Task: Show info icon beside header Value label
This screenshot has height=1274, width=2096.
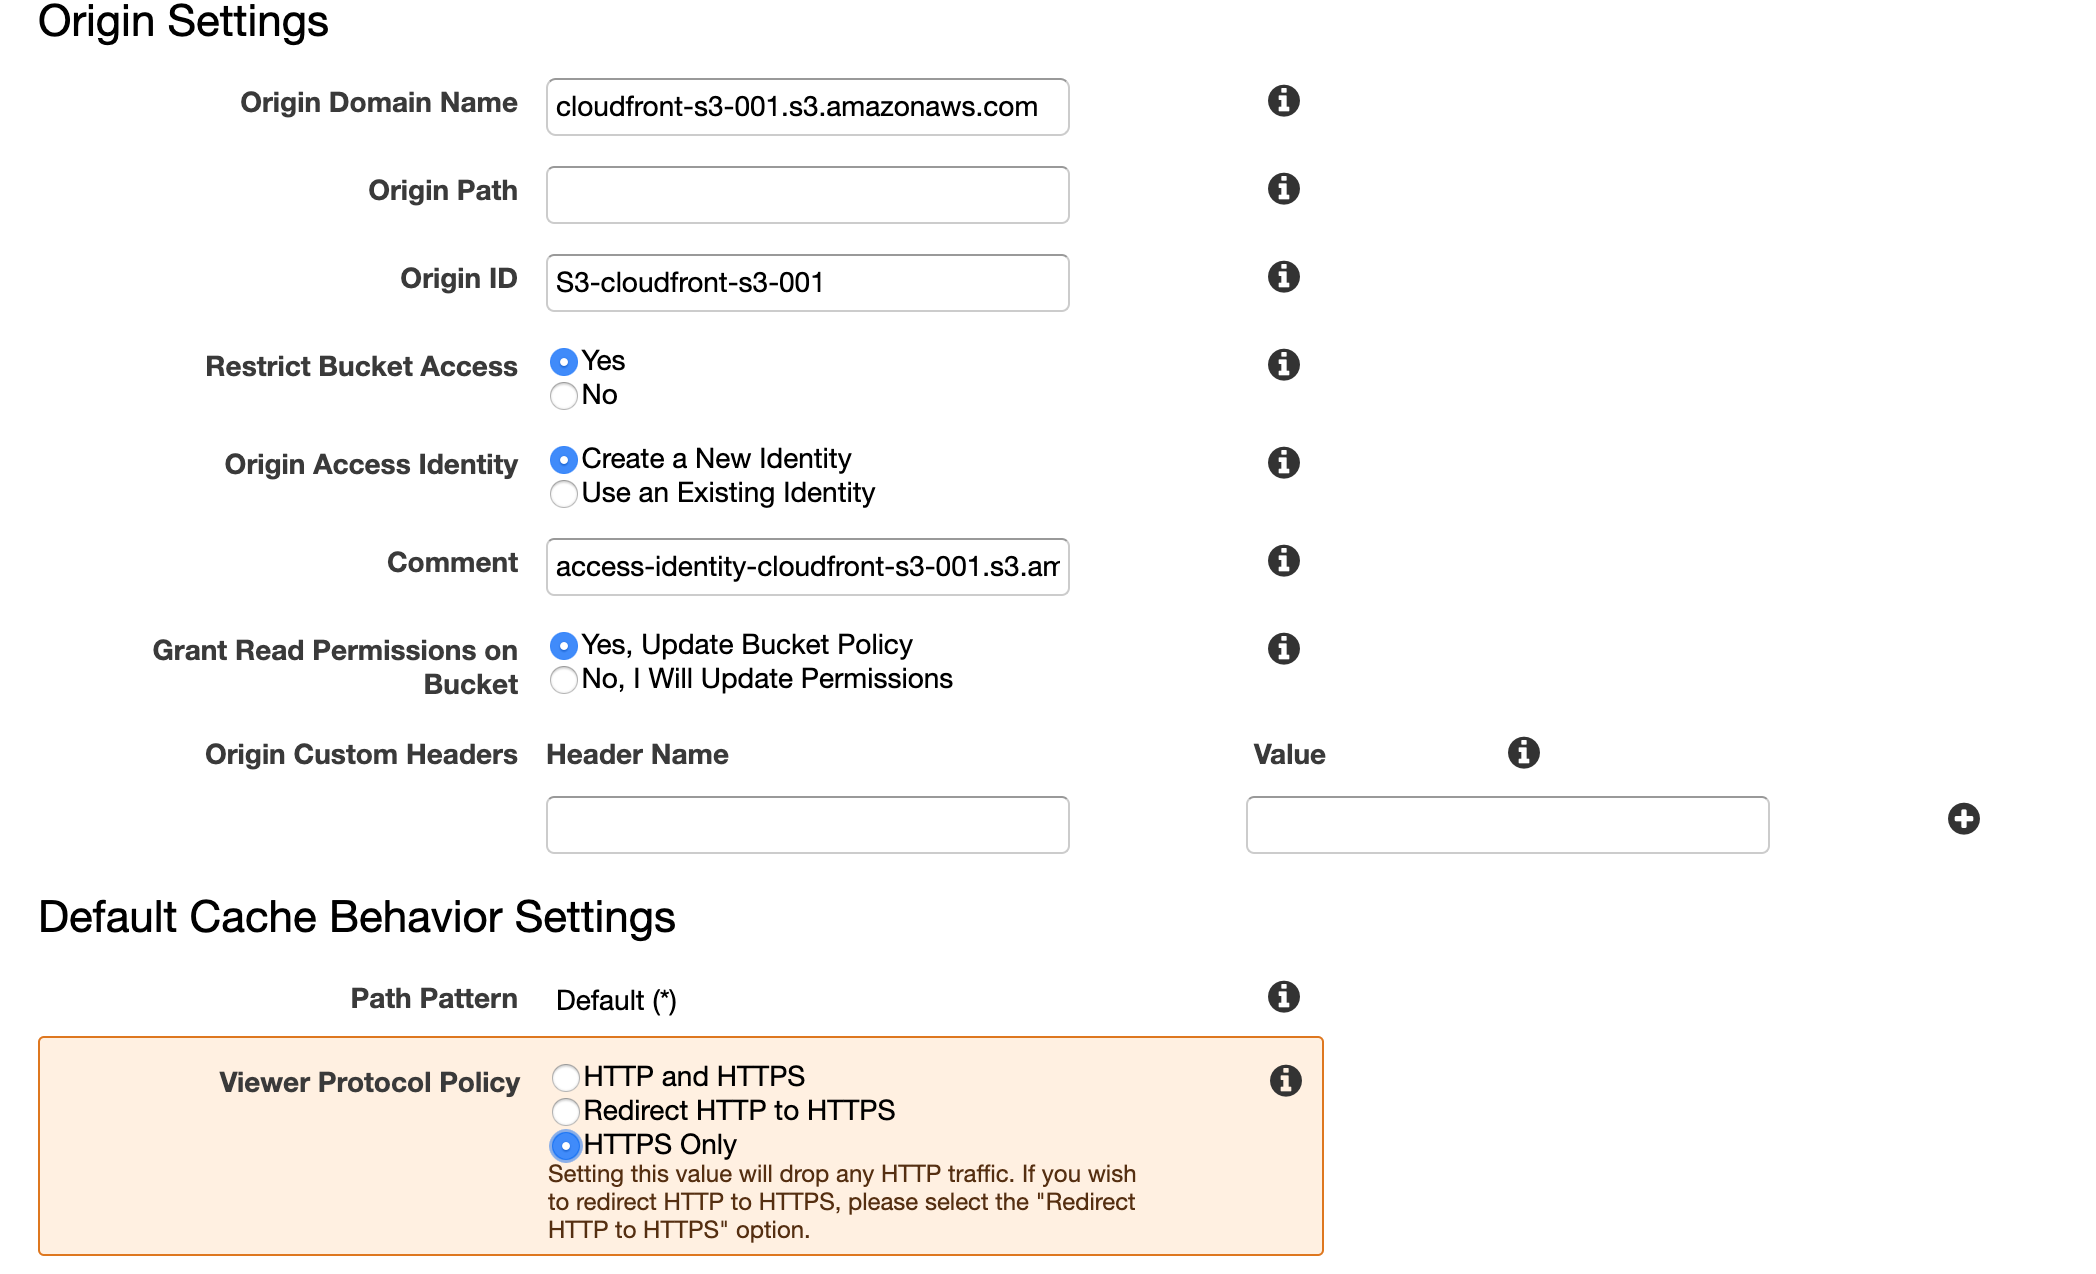Action: pos(1523,753)
